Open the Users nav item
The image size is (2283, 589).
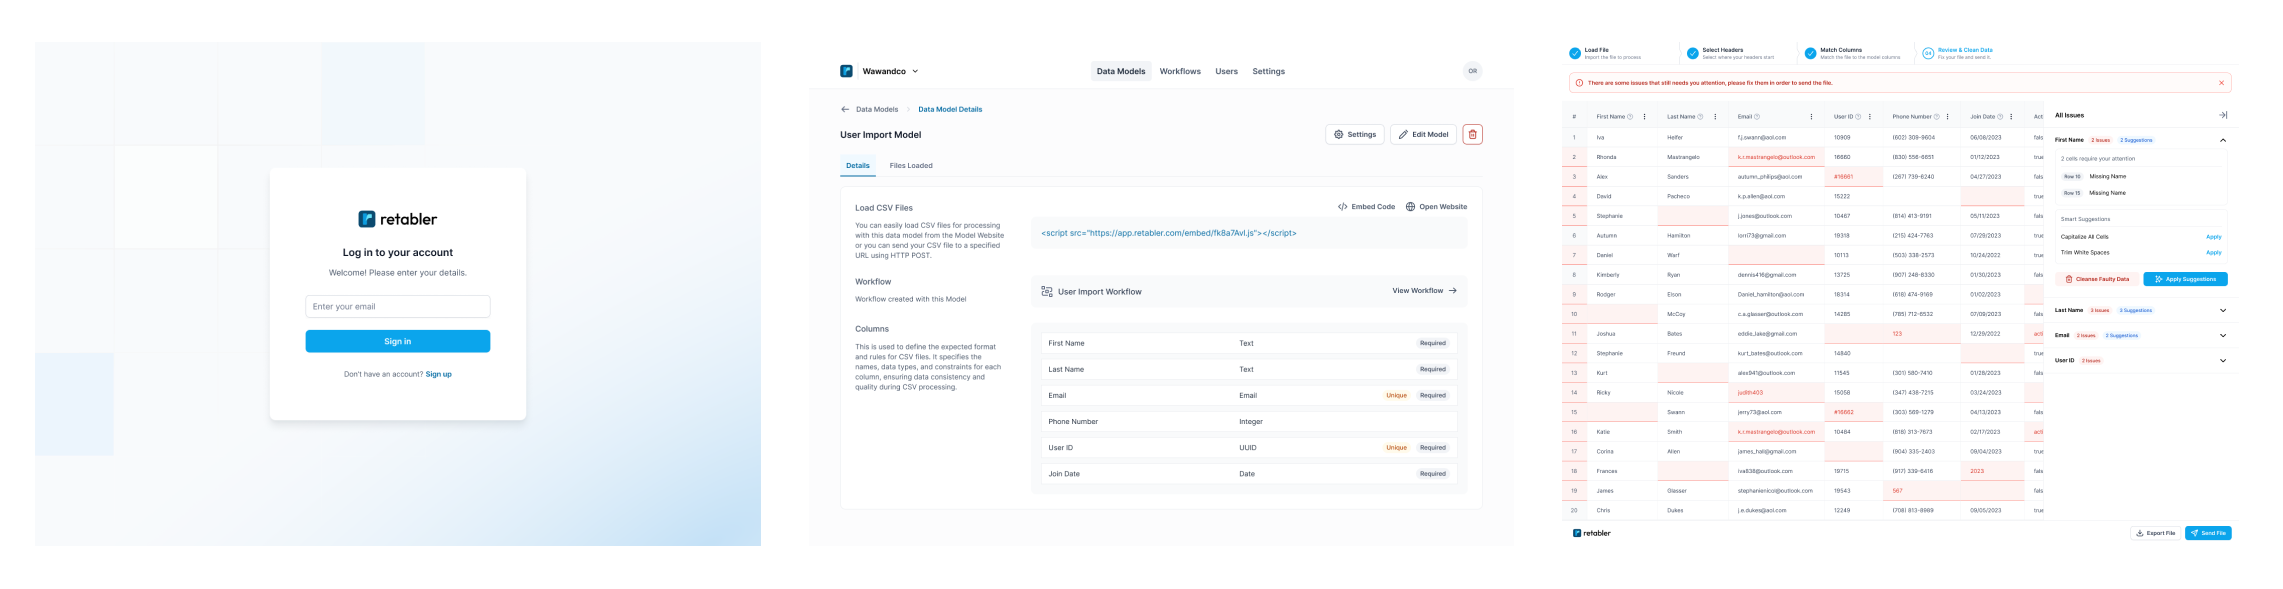(1227, 71)
